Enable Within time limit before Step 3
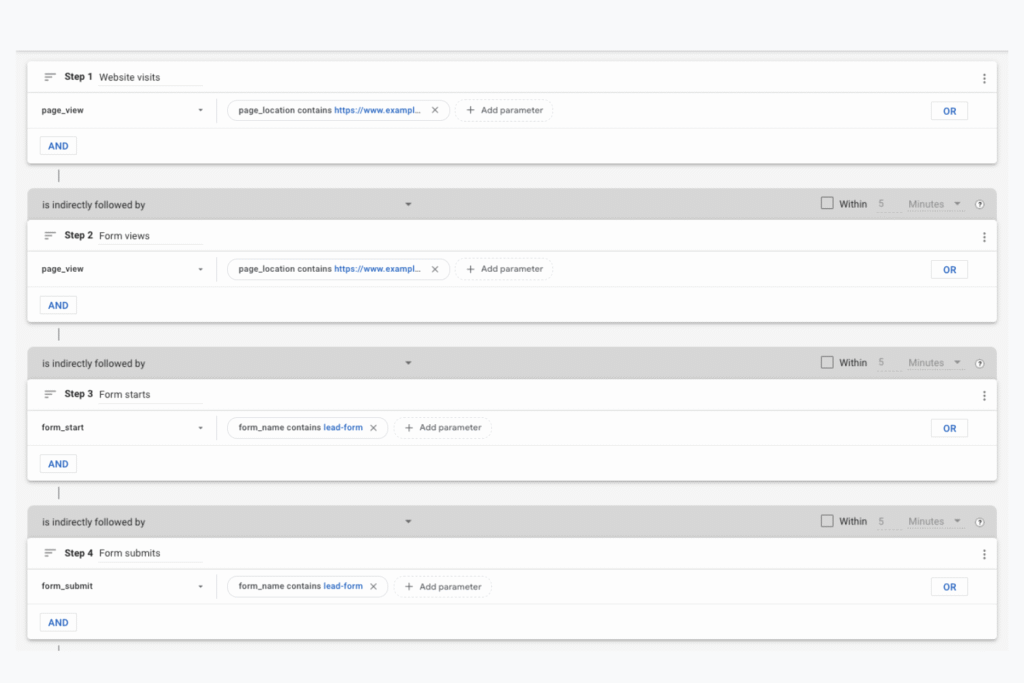Image resolution: width=1024 pixels, height=683 pixels. click(827, 362)
